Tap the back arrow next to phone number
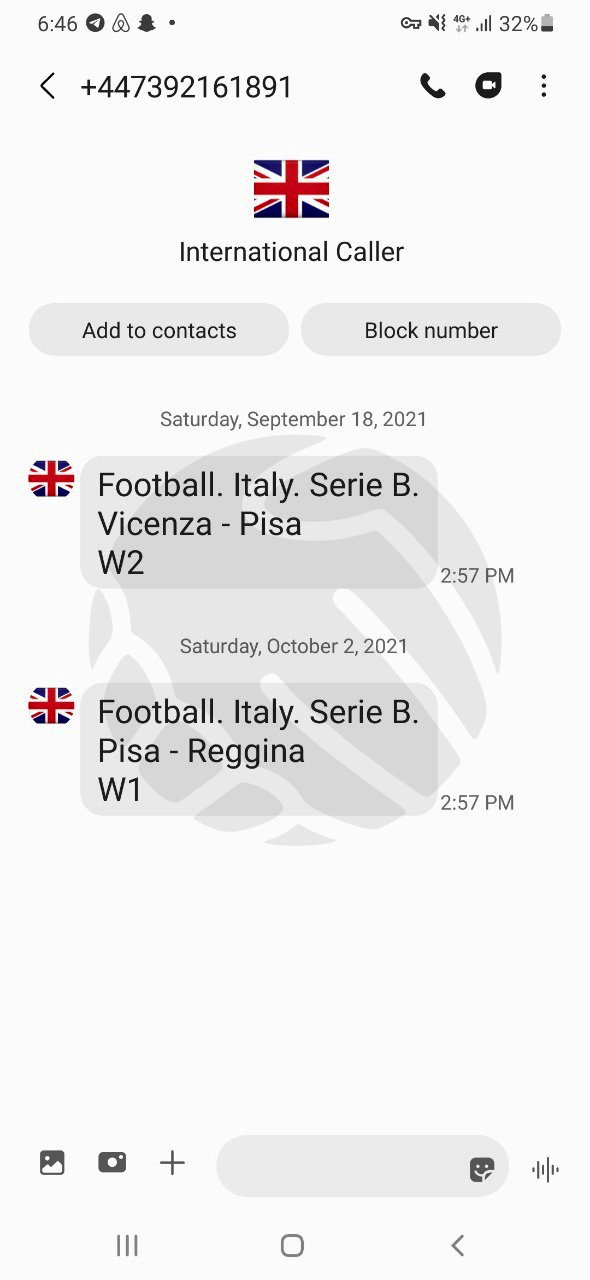This screenshot has width=590, height=1280. pyautogui.click(x=47, y=87)
